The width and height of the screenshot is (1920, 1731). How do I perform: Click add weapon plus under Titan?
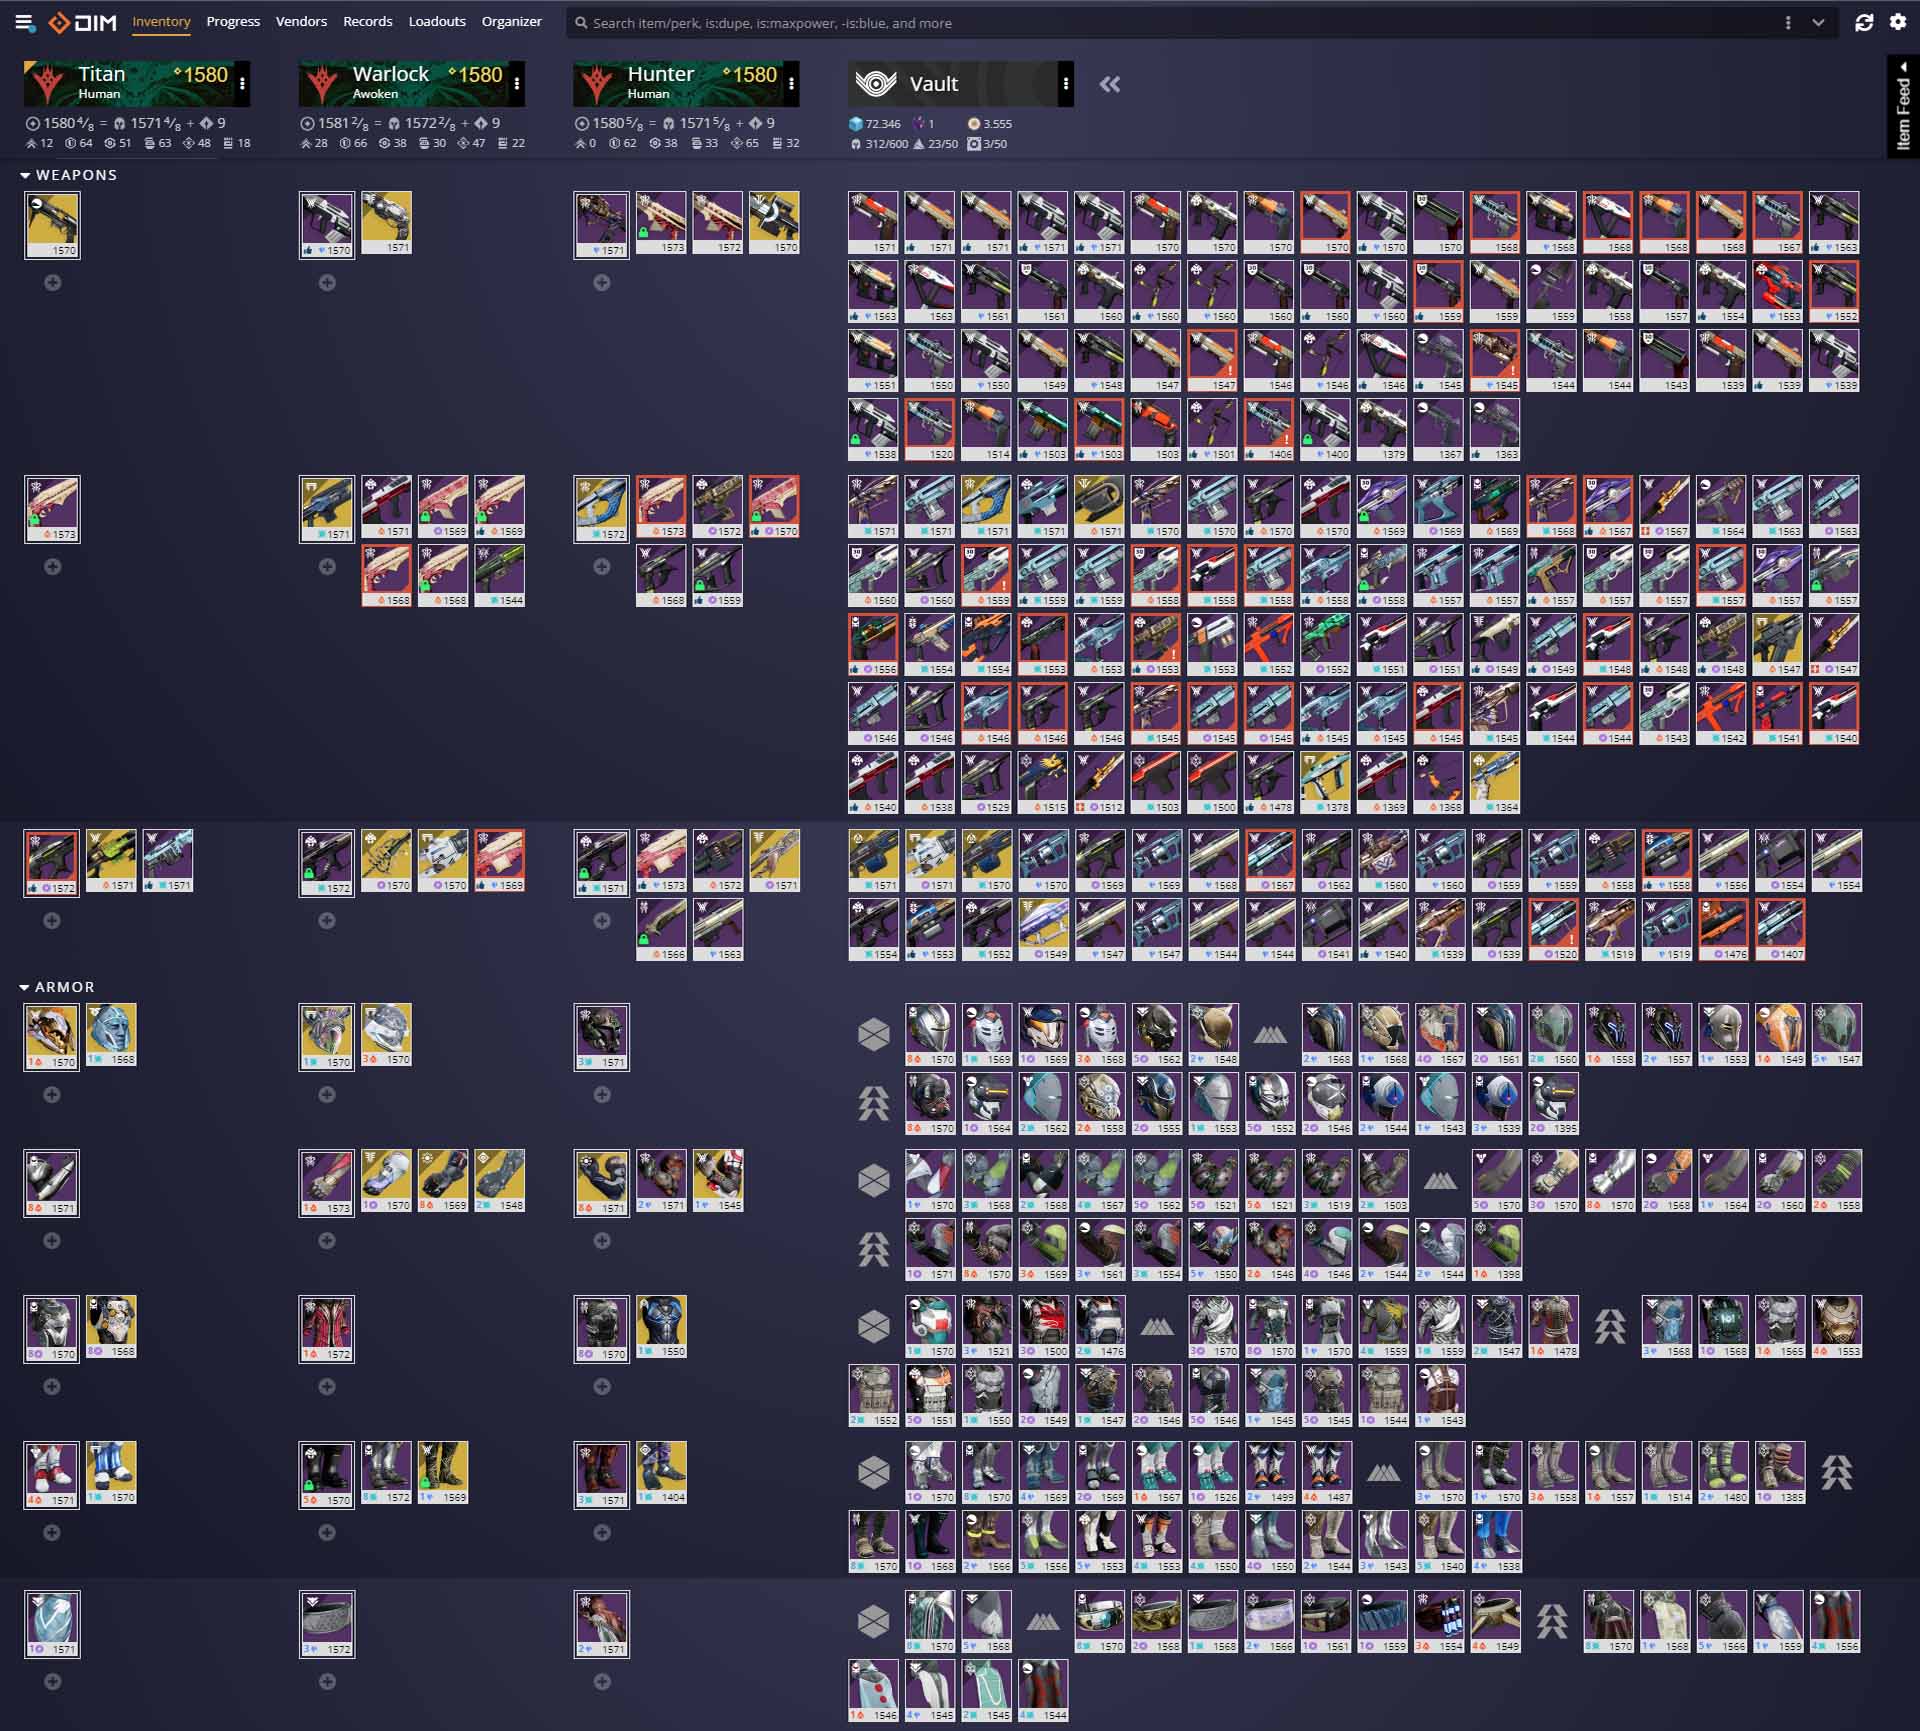point(52,283)
